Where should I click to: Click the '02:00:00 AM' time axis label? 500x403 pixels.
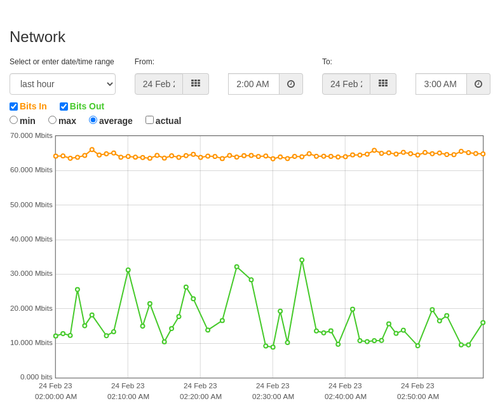[x=56, y=397]
